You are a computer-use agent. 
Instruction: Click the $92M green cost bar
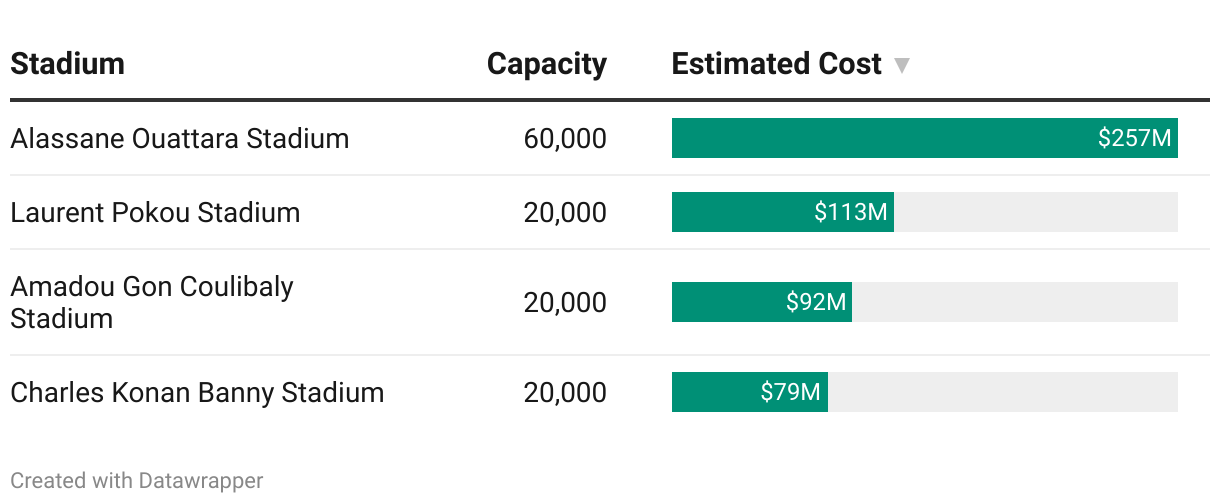click(x=761, y=302)
